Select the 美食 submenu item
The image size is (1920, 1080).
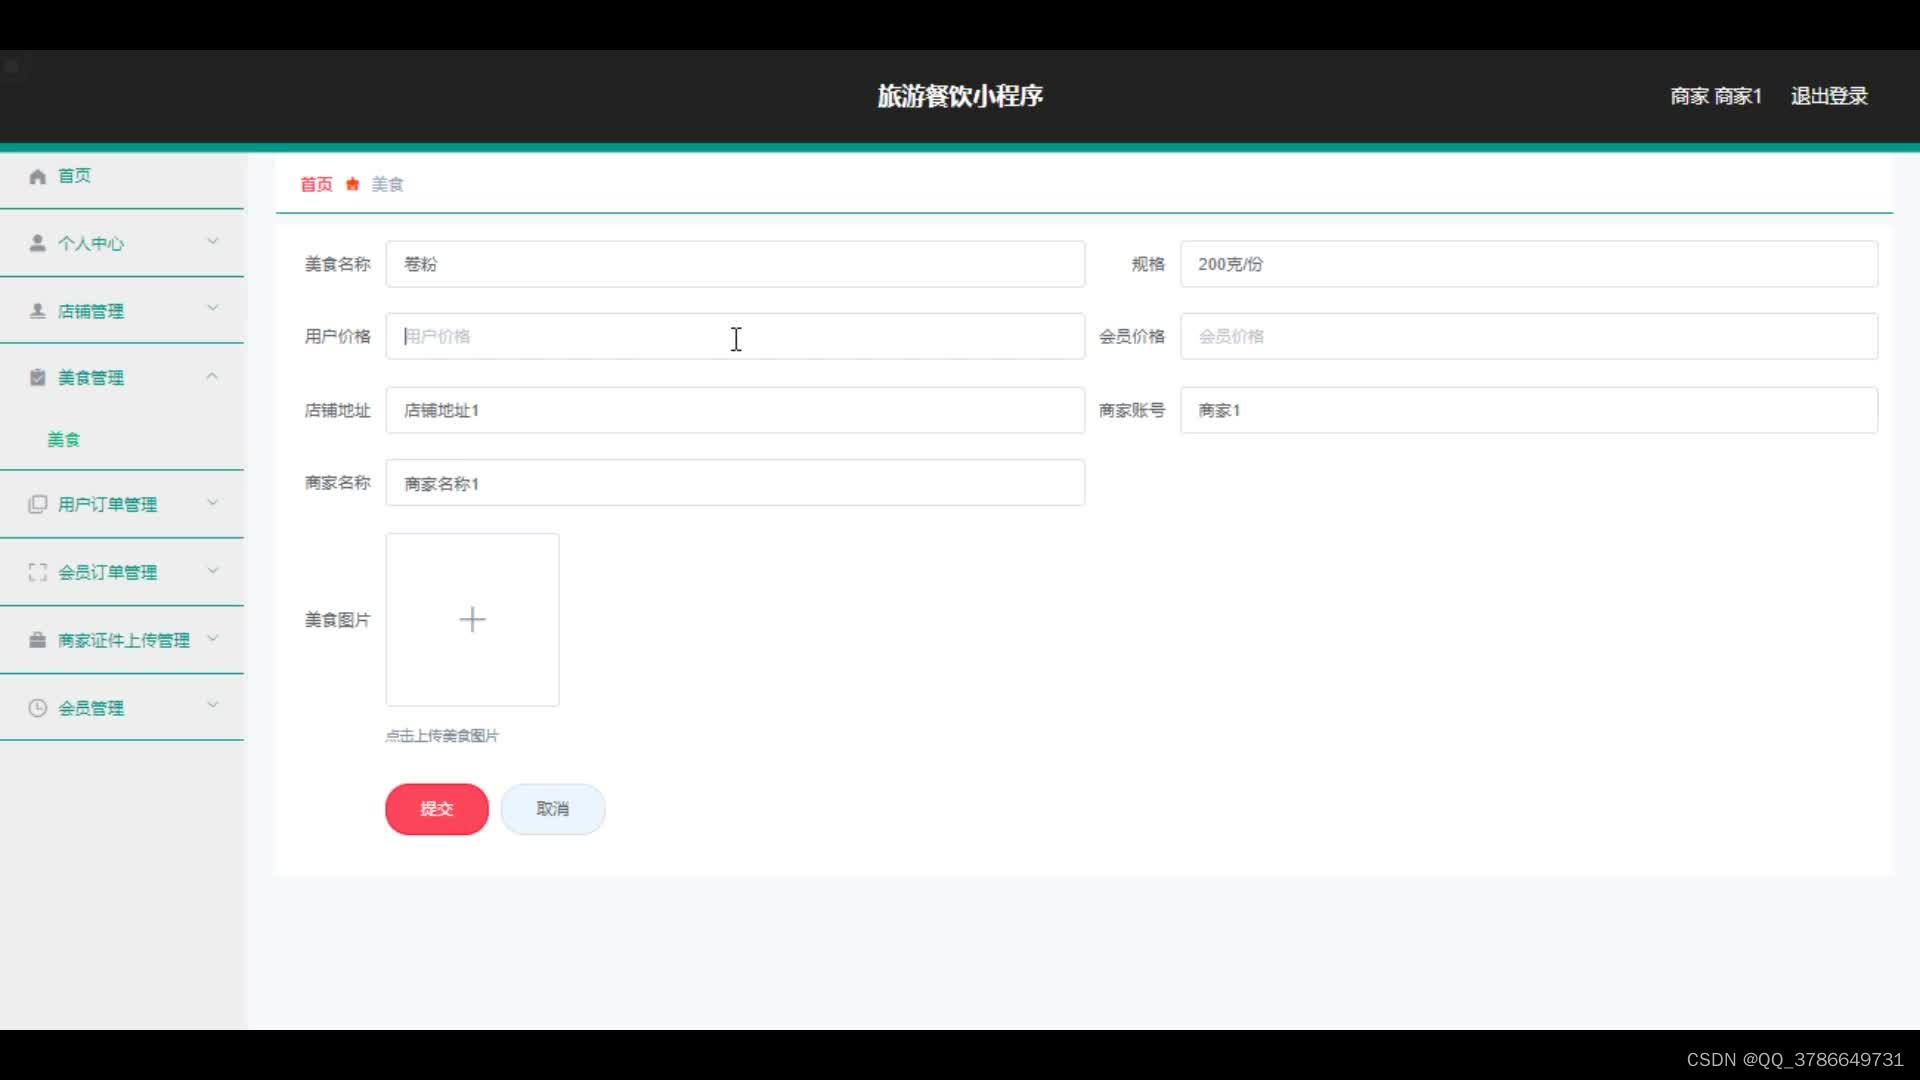coord(63,439)
